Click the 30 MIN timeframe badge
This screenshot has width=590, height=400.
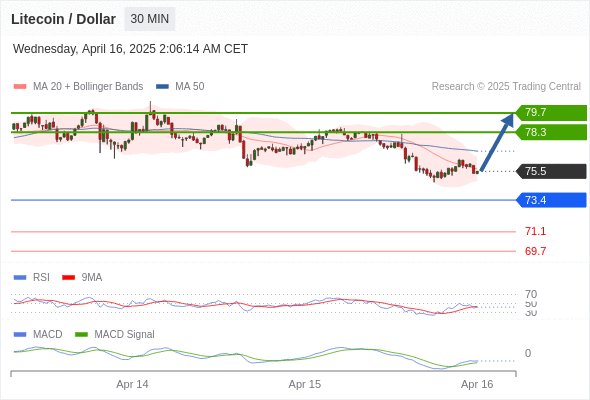150,19
